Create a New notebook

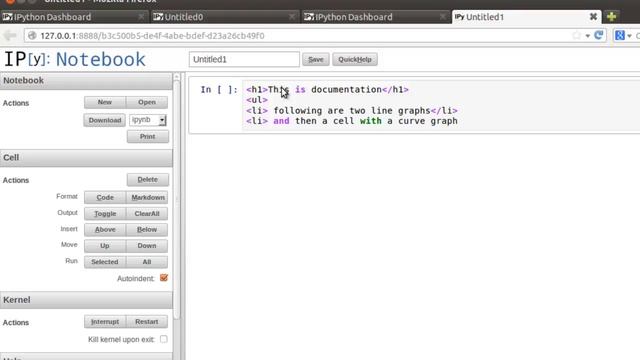tap(105, 102)
